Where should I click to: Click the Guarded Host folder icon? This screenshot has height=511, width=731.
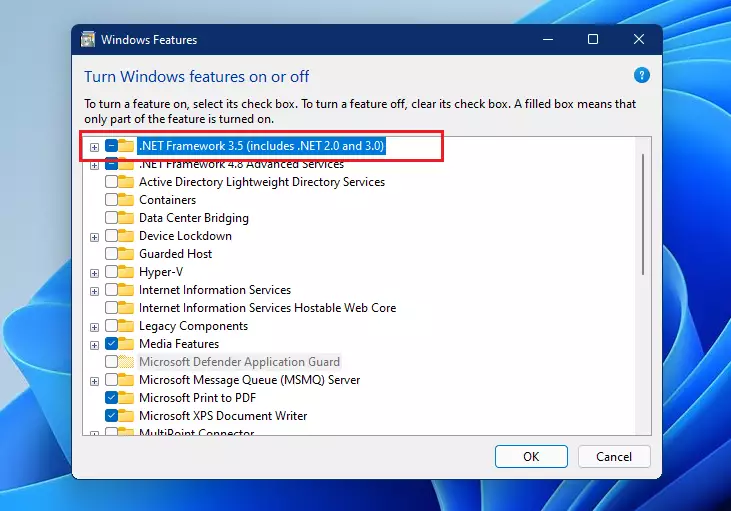(x=126, y=254)
